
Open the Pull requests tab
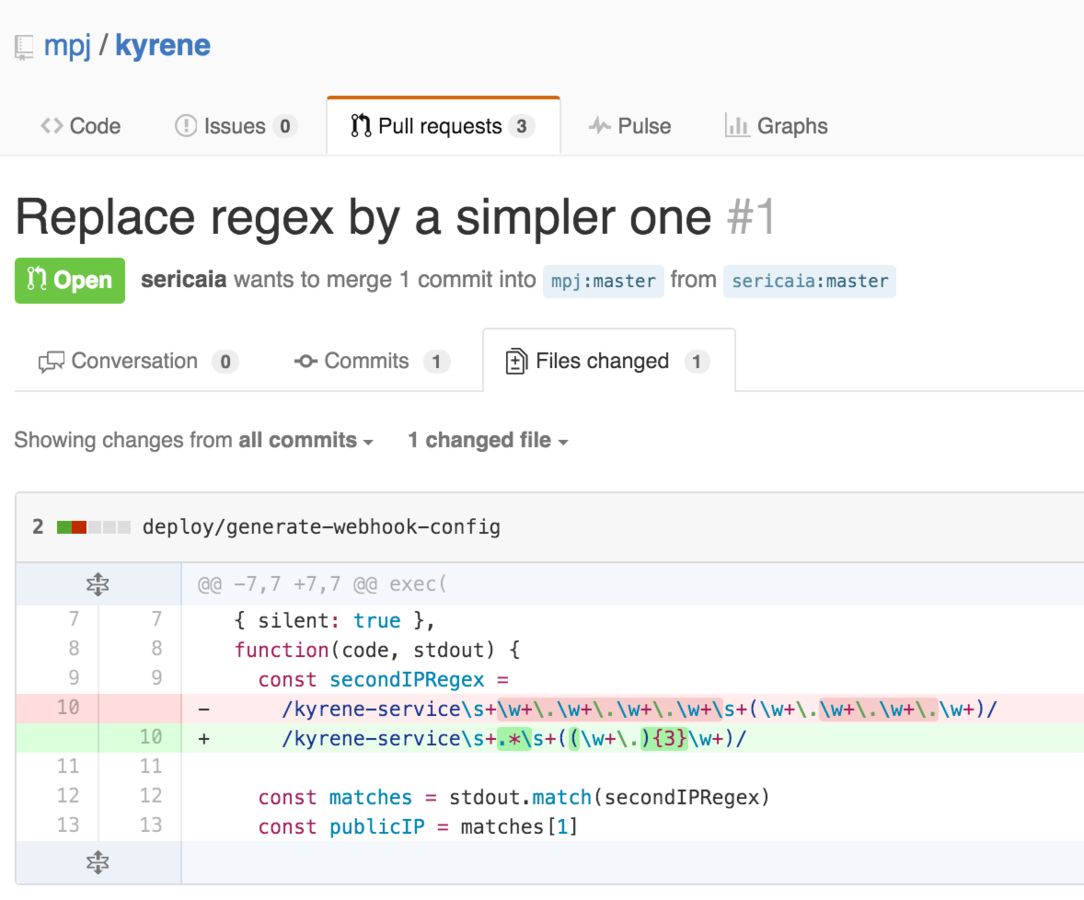[442, 126]
